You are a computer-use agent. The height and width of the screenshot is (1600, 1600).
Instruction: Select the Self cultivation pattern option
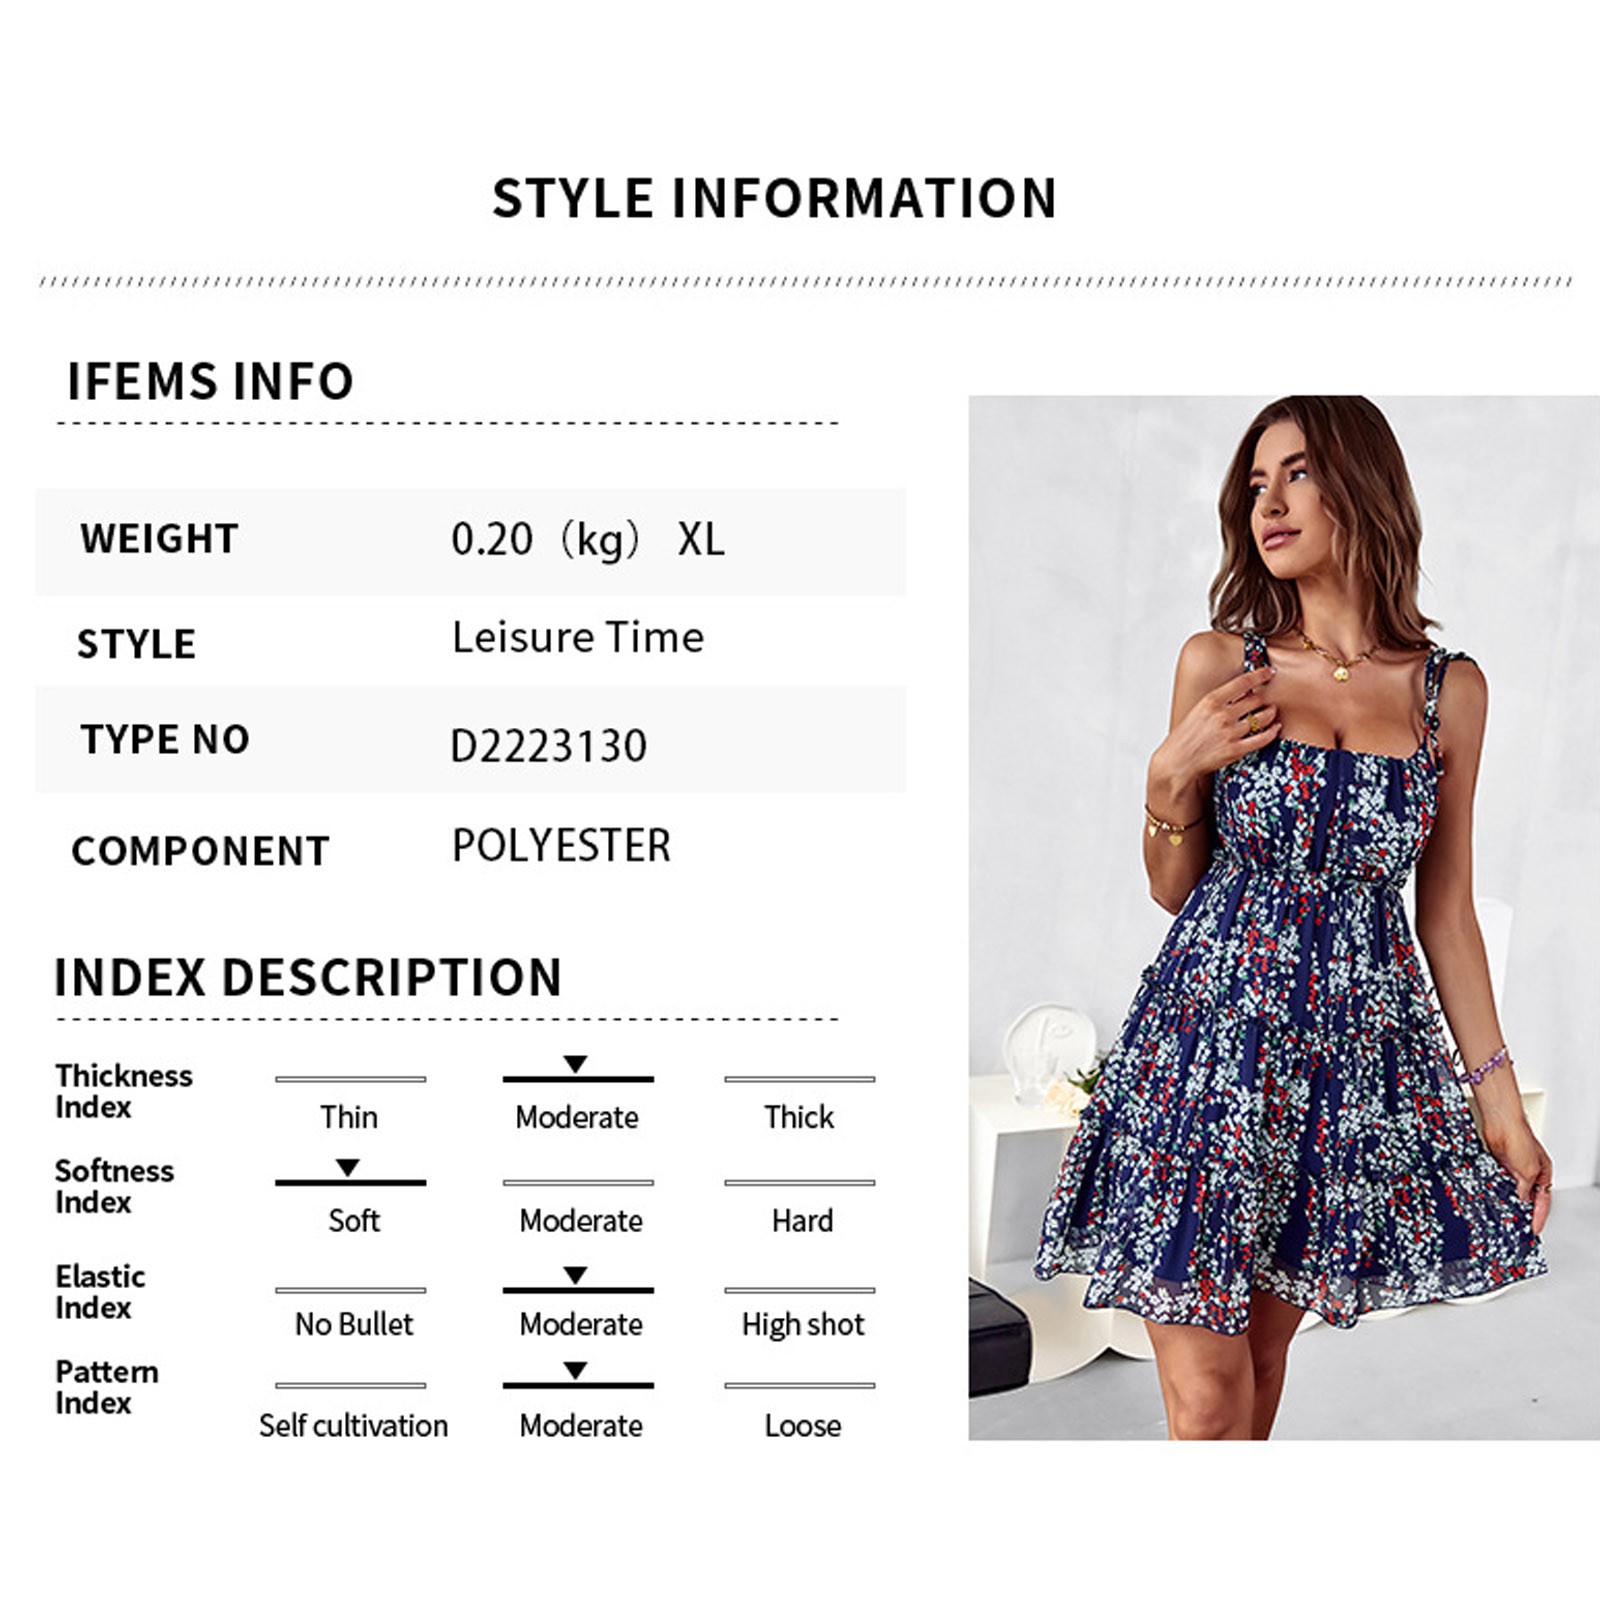[353, 1425]
